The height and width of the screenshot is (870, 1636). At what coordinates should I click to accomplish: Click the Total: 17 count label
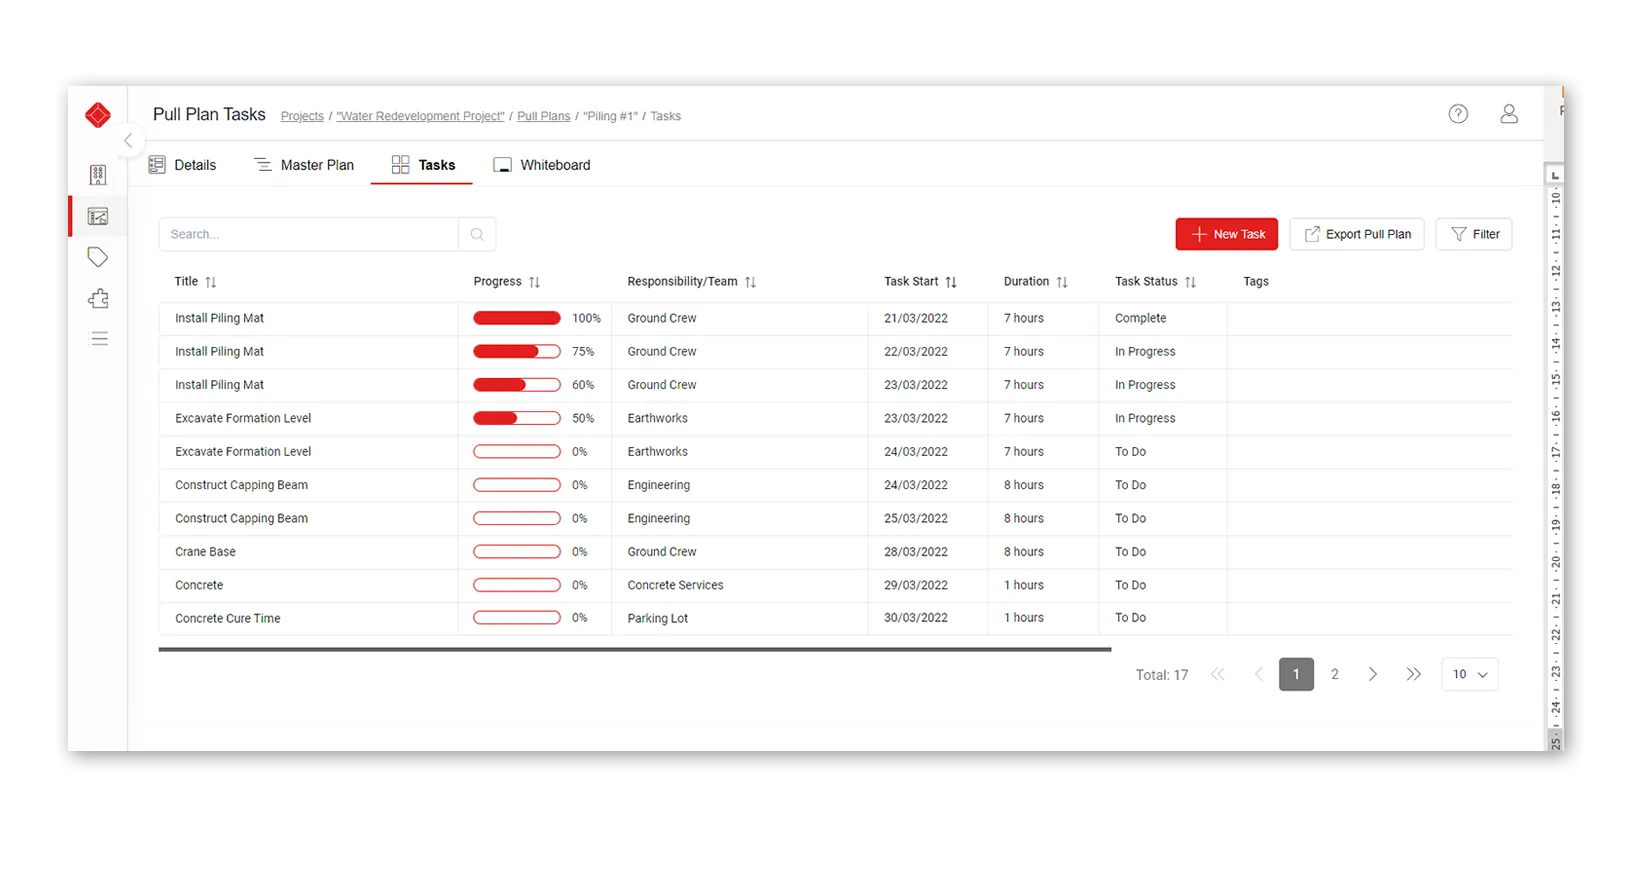click(x=1162, y=675)
